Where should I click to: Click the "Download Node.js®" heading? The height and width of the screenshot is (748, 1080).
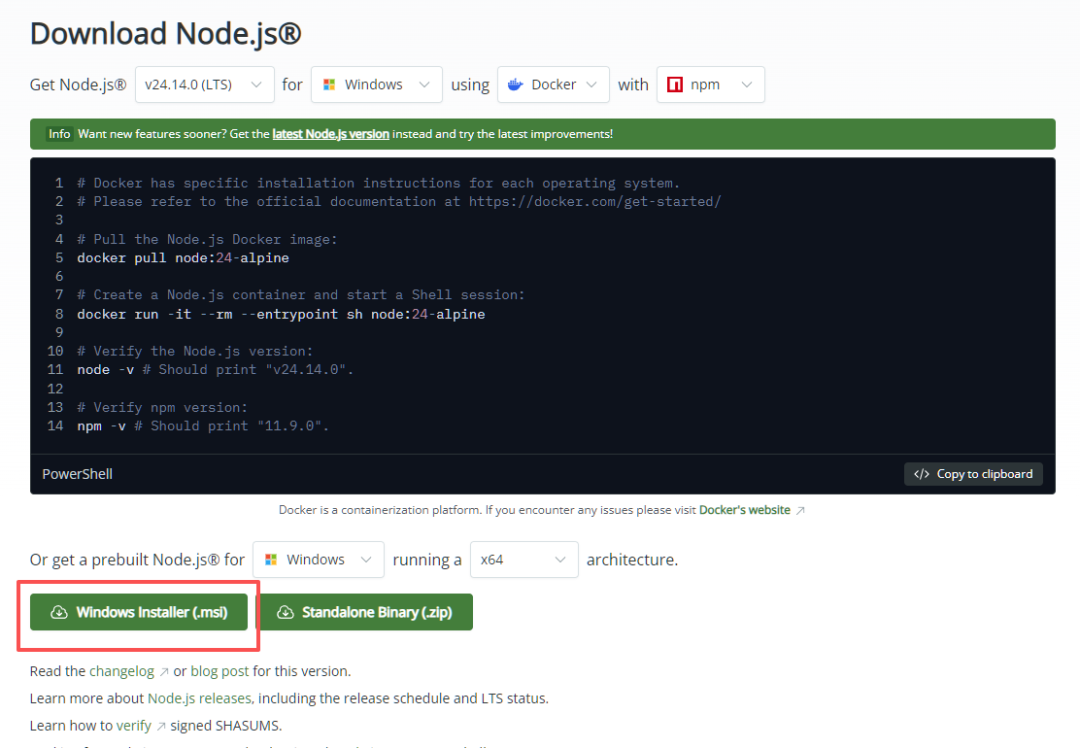click(165, 33)
